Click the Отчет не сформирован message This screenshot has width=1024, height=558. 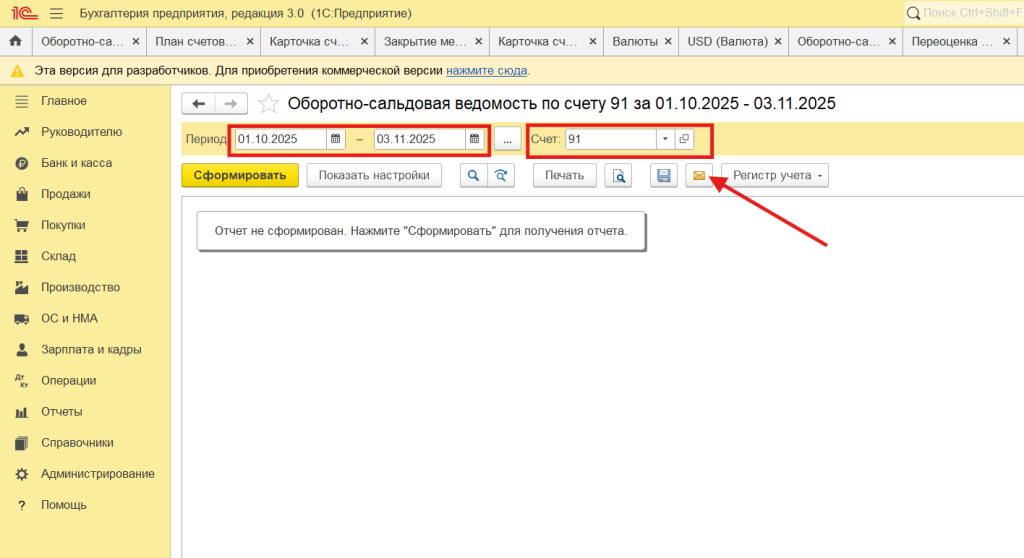[421, 231]
